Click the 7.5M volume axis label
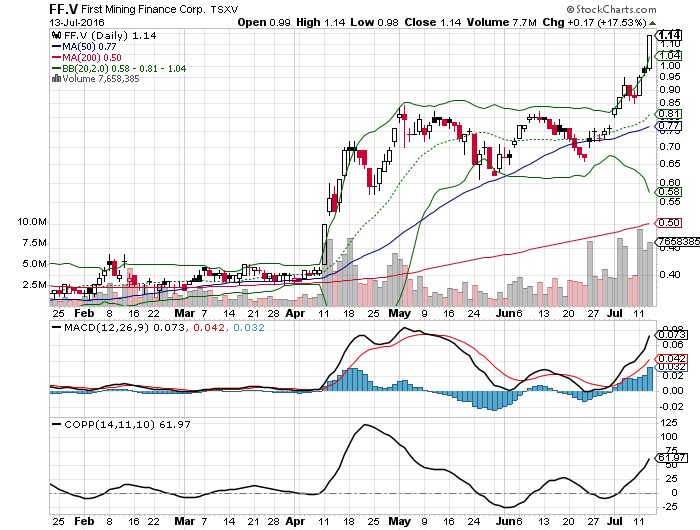Viewport: 700px width, 530px height. 34,243
